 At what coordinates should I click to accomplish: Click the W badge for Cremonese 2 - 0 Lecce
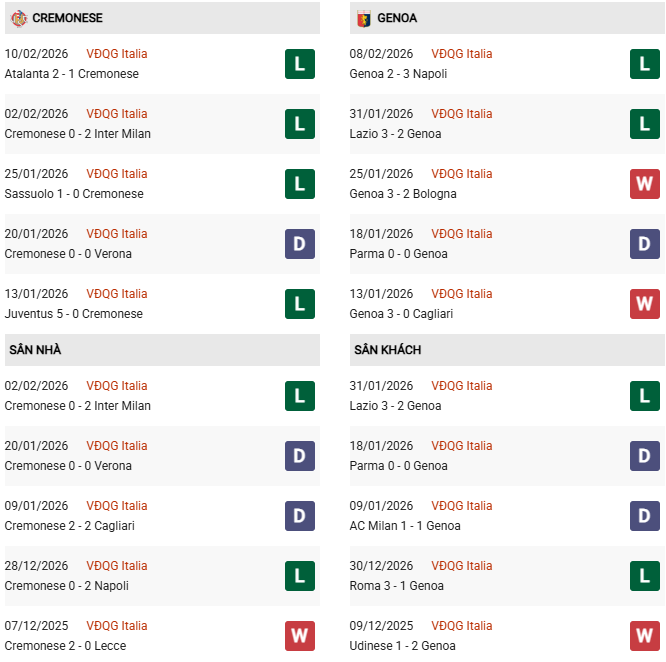coord(299,636)
